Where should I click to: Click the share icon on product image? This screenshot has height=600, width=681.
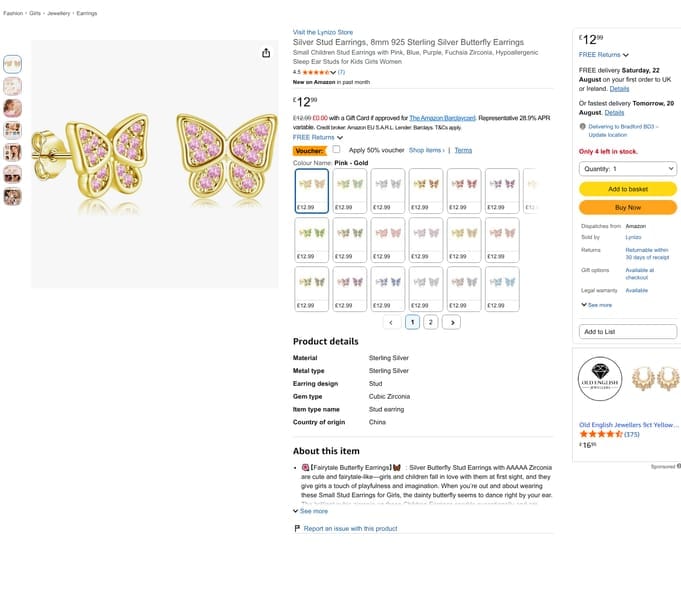click(x=266, y=53)
